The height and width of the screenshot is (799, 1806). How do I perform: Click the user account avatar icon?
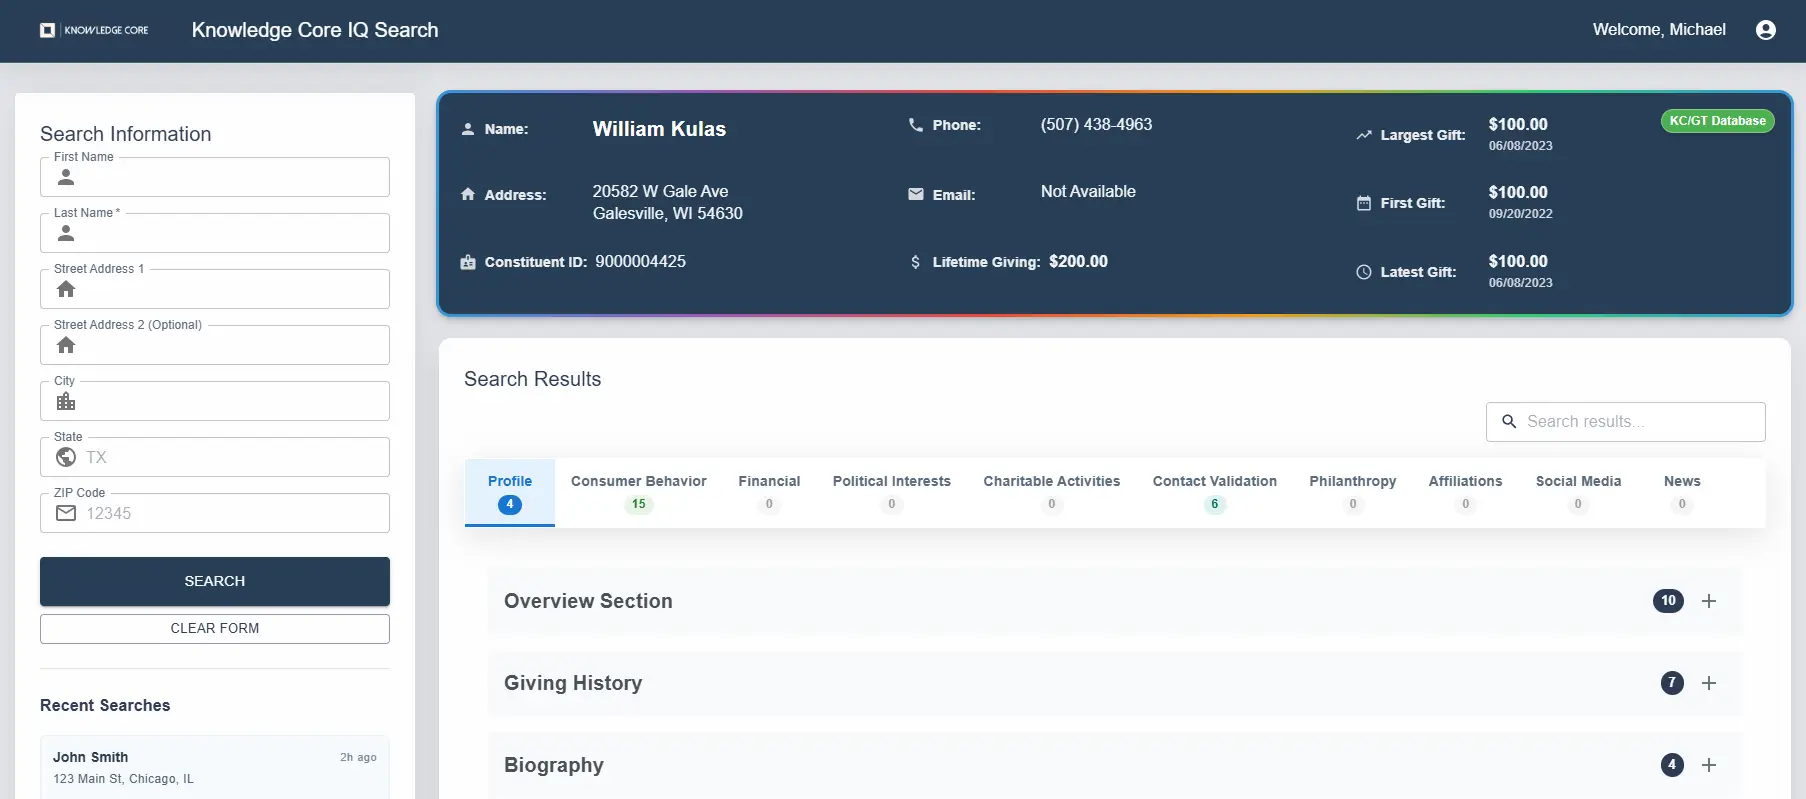tap(1765, 30)
